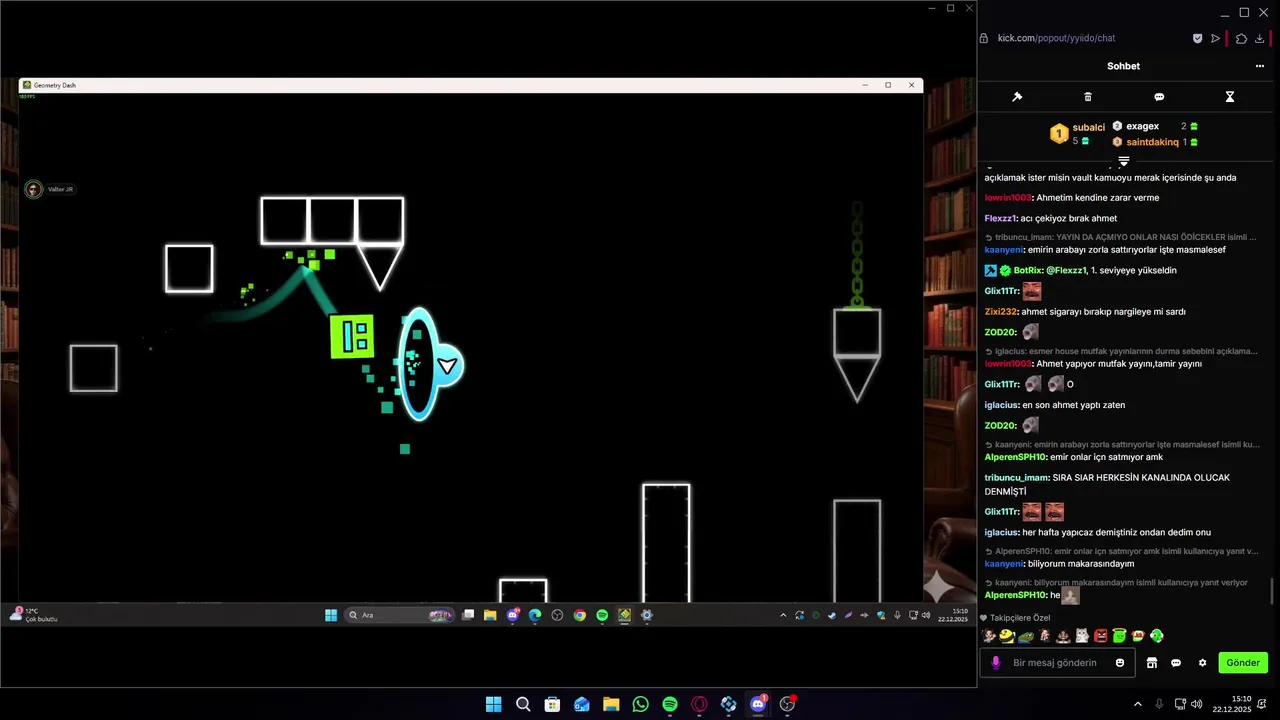
Task: Open the extensions puzzle icon
Action: [1241, 38]
